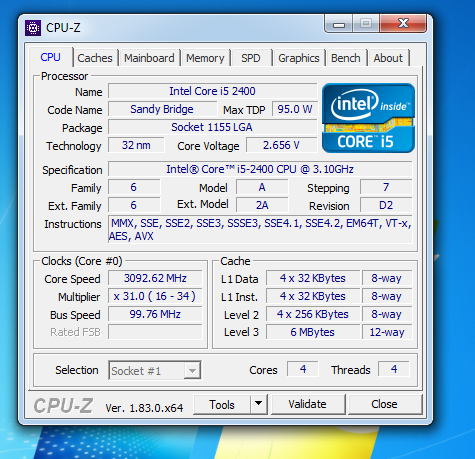This screenshot has height=459, width=475.
Task: Click the Core Voltage value 2.656 V
Action: click(x=281, y=145)
